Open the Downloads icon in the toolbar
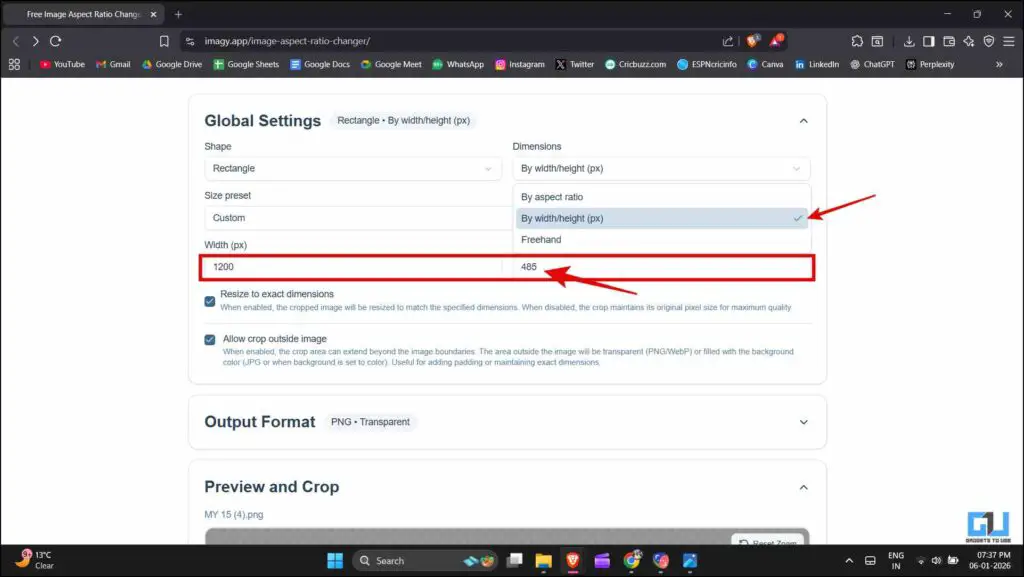This screenshot has height=577, width=1024. (910, 41)
